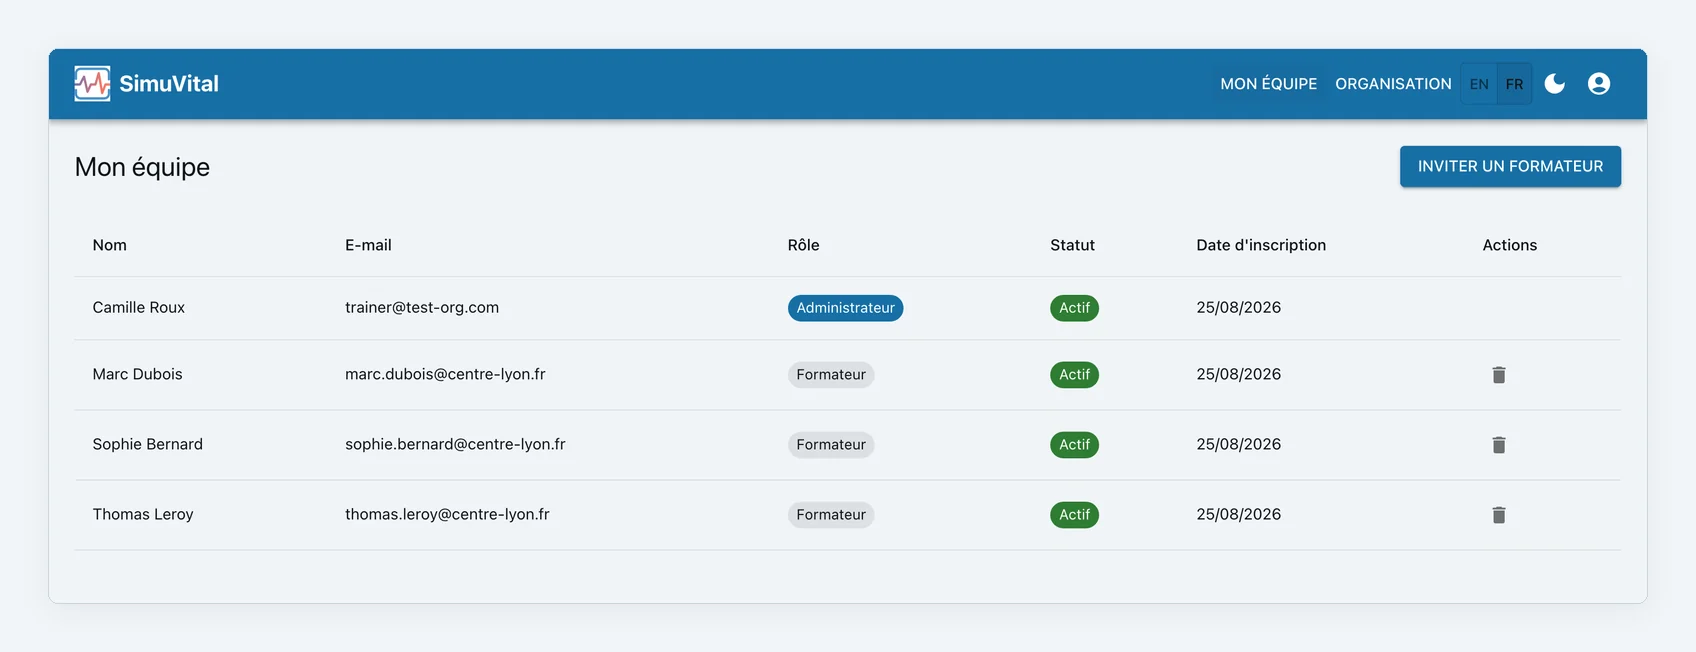Delete Sophie Bernard with the trash icon
1696x652 pixels.
click(1499, 445)
